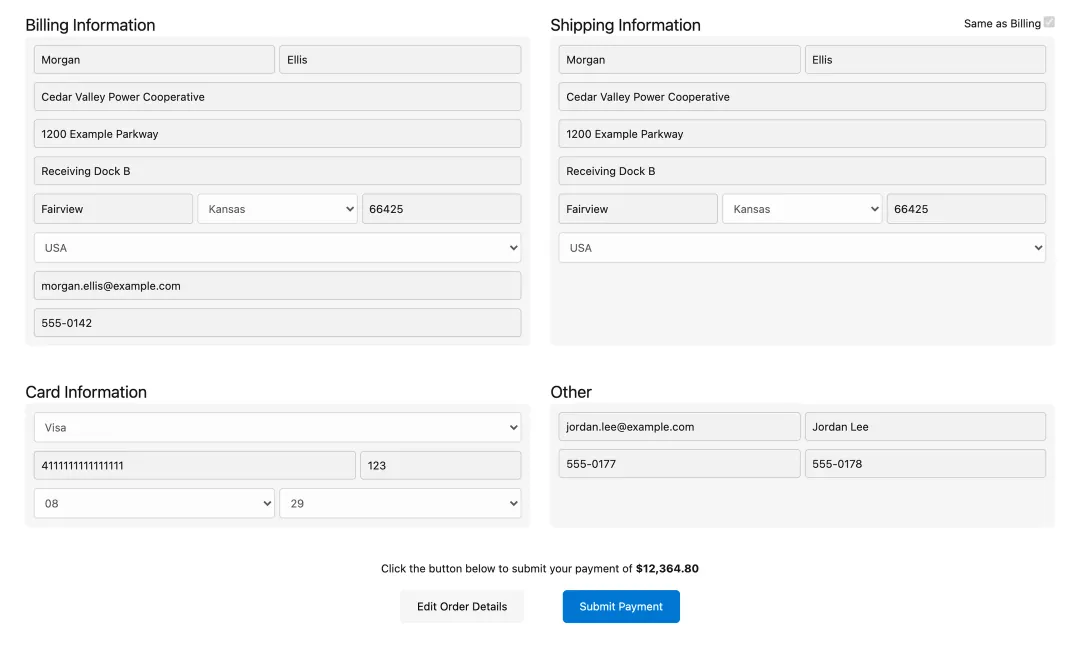The height and width of the screenshot is (647, 1080).
Task: Click the card security code field 123
Action: tap(441, 465)
